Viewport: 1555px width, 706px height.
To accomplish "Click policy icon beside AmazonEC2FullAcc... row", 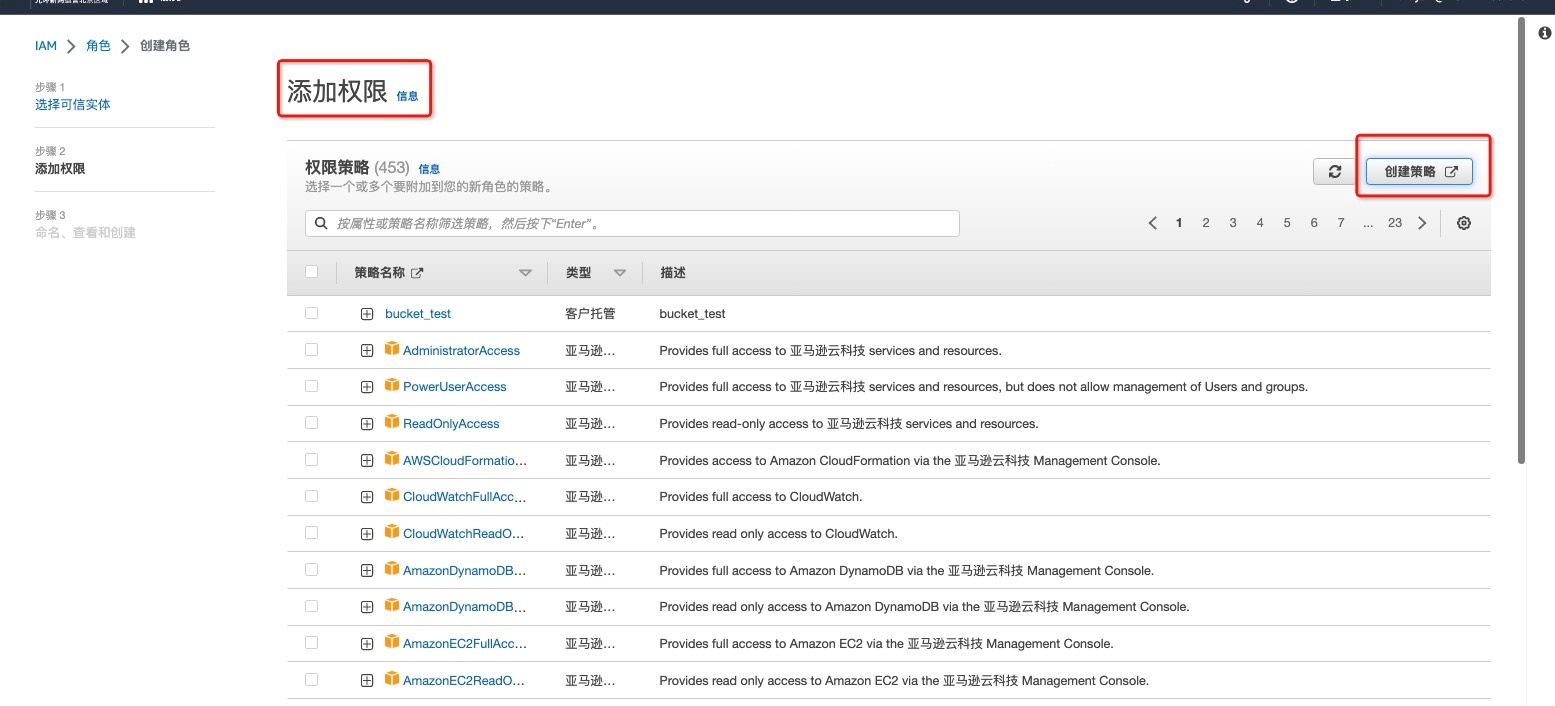I will point(392,642).
